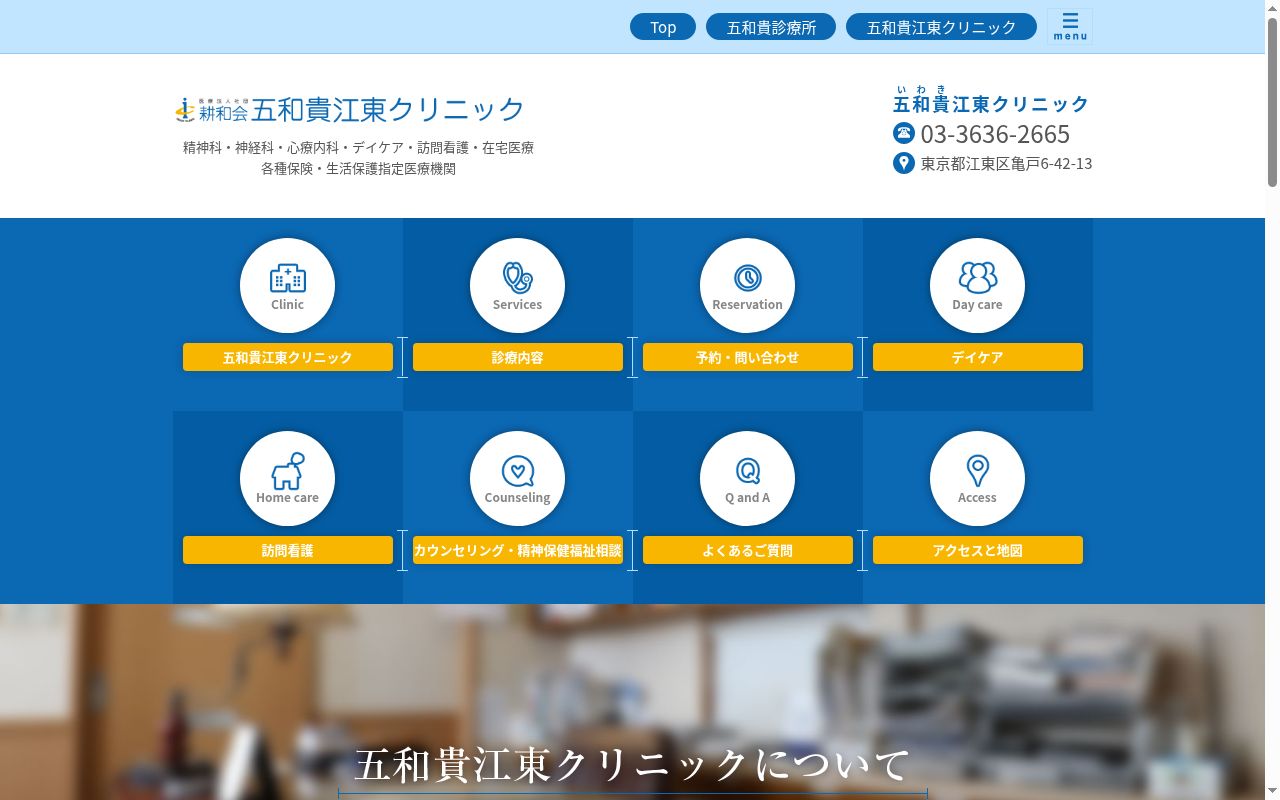Open the よくあるご質問 button
This screenshot has height=800, width=1280.
[748, 550]
